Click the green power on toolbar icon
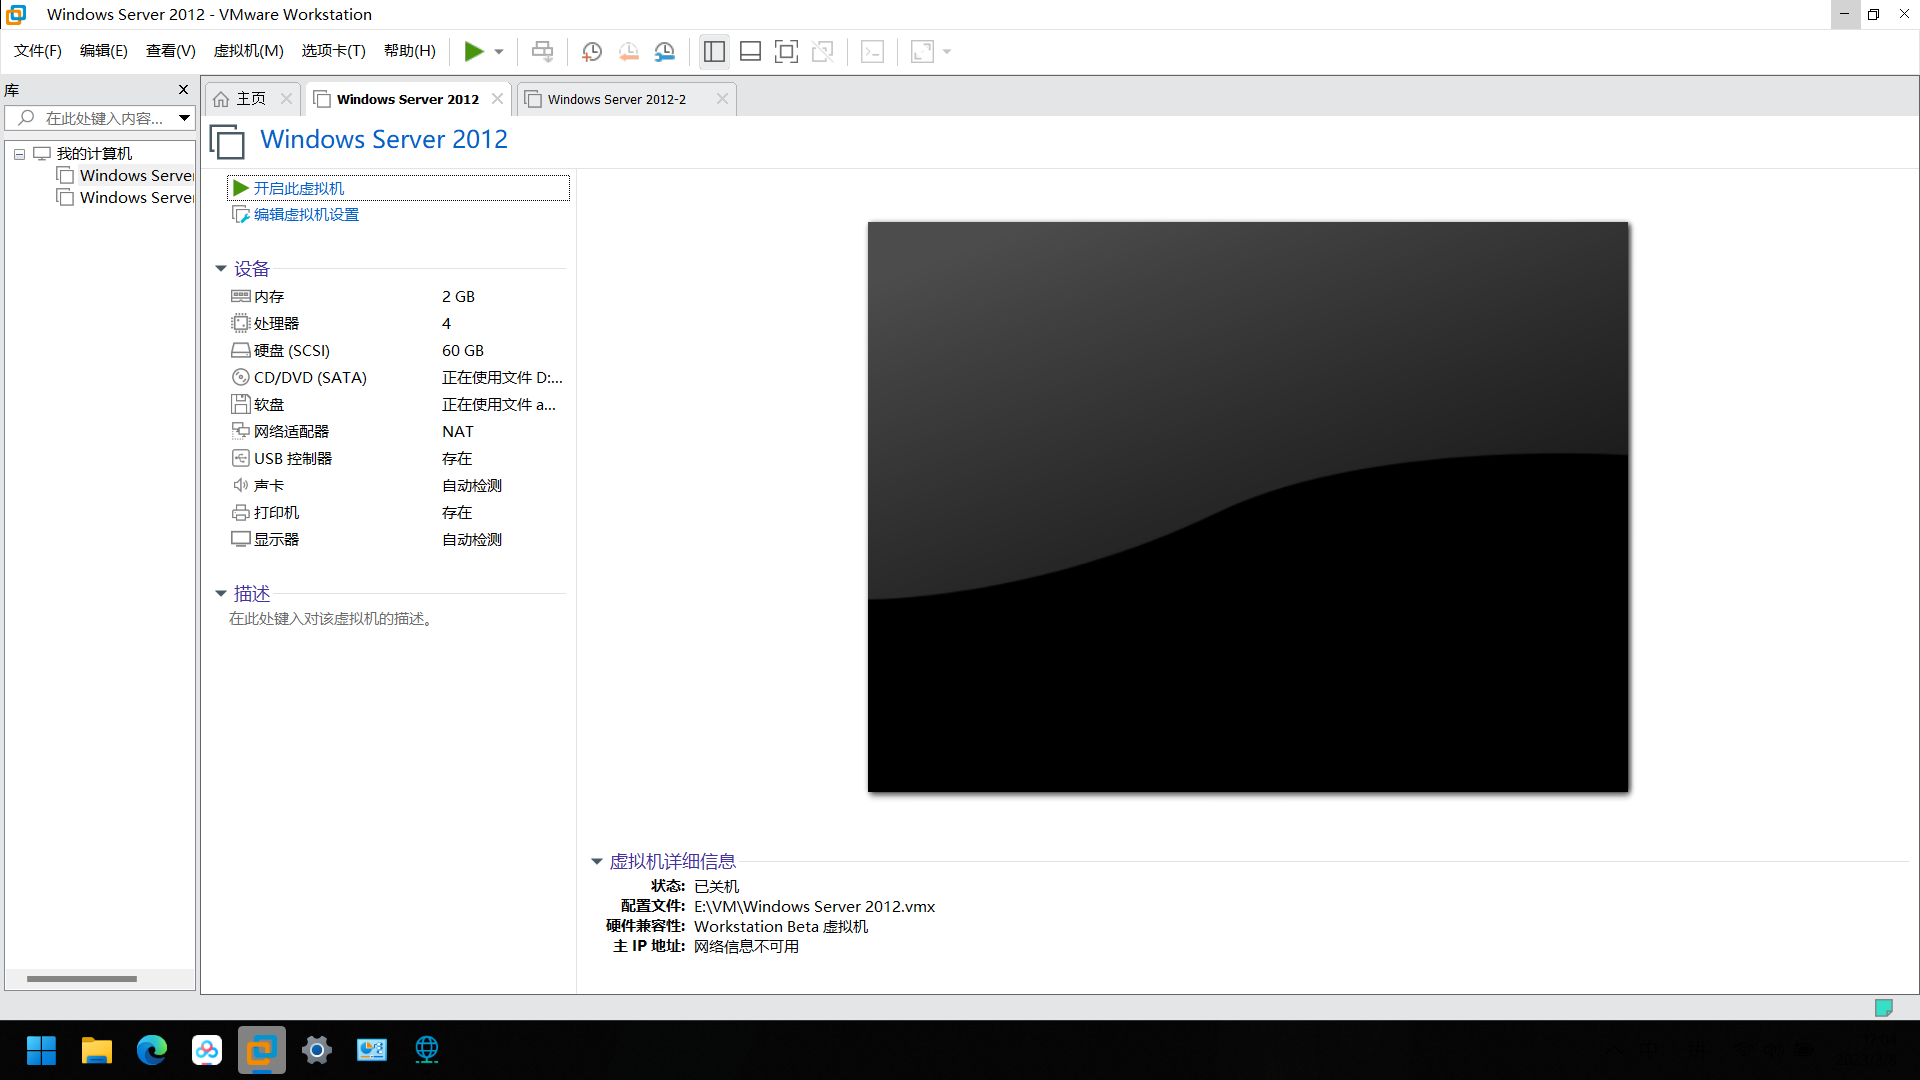 tap(474, 51)
